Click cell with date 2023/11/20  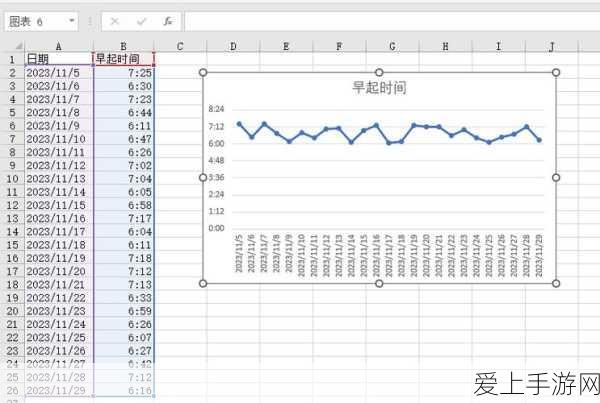pos(59,271)
